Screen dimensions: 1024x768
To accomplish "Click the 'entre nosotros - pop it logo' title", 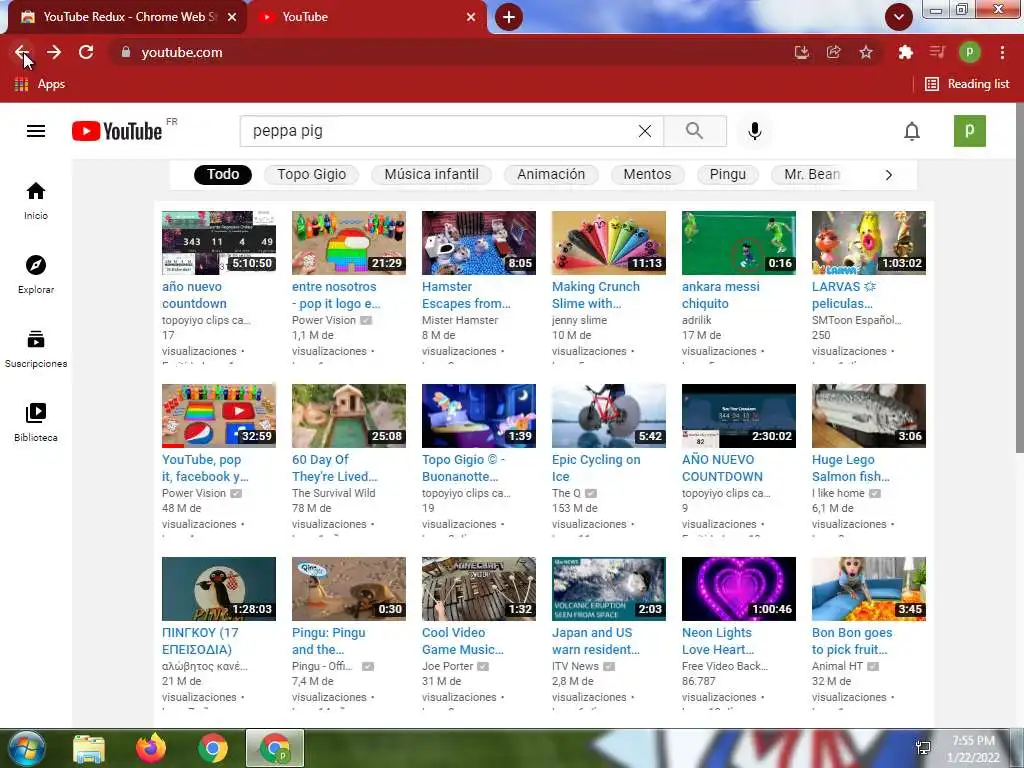I will pos(336,295).
